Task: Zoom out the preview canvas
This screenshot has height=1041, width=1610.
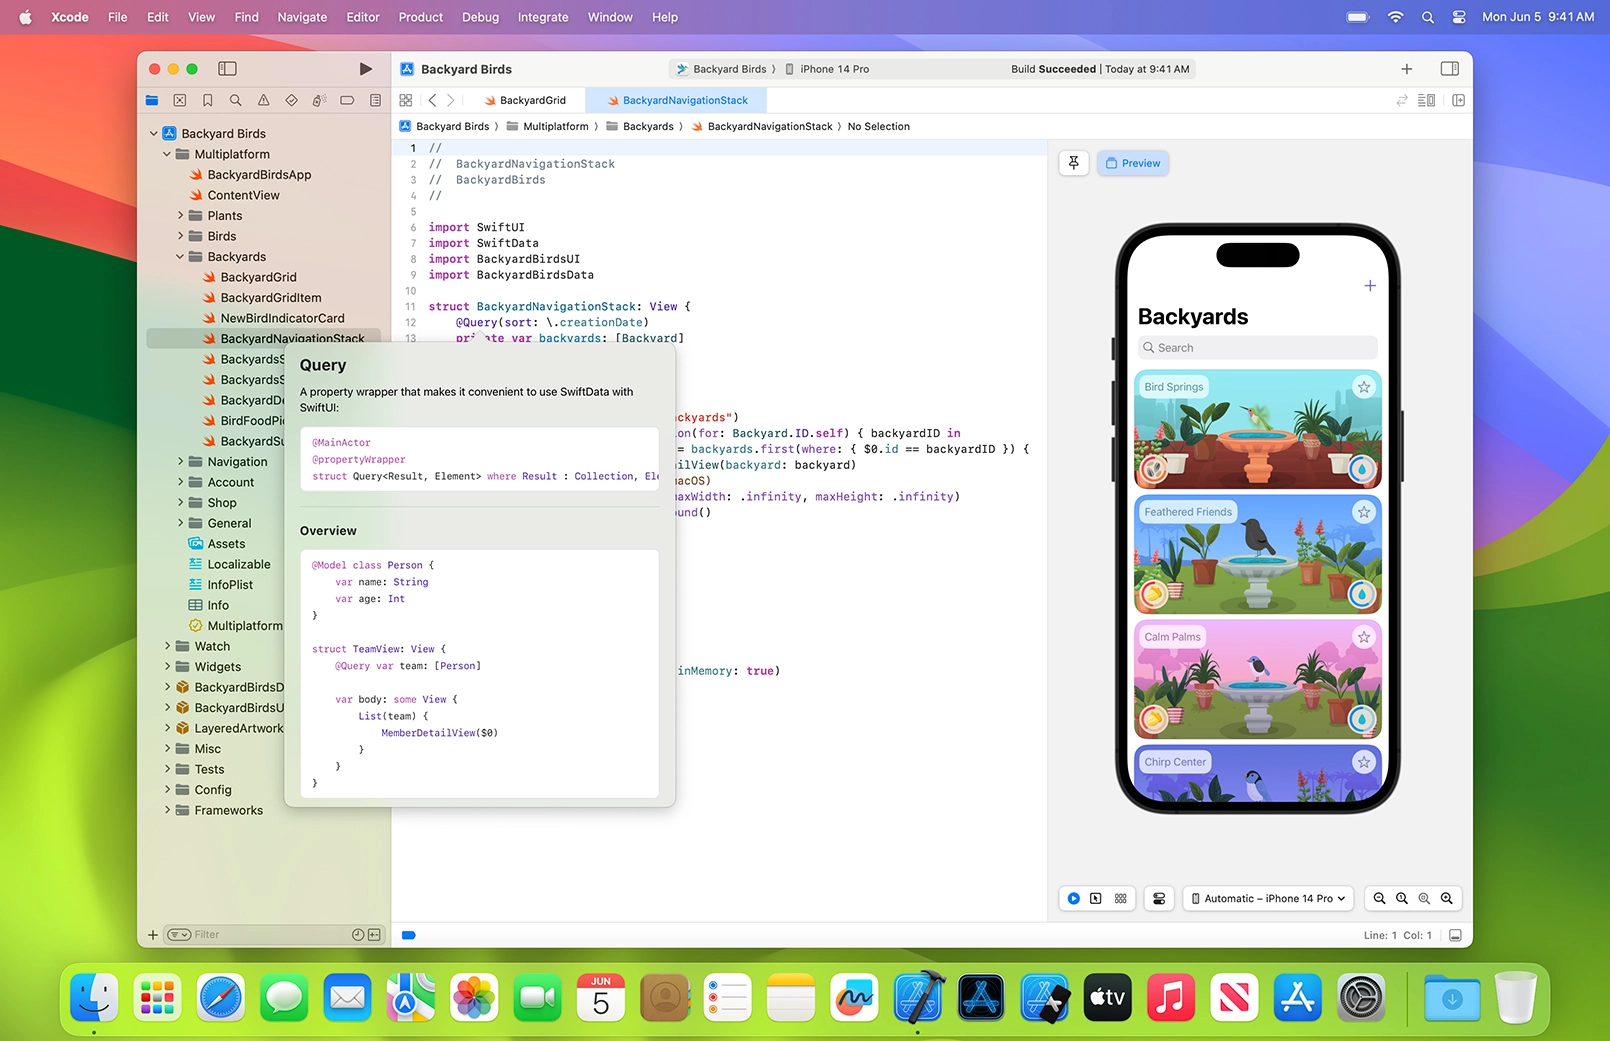Action: [x=1379, y=898]
